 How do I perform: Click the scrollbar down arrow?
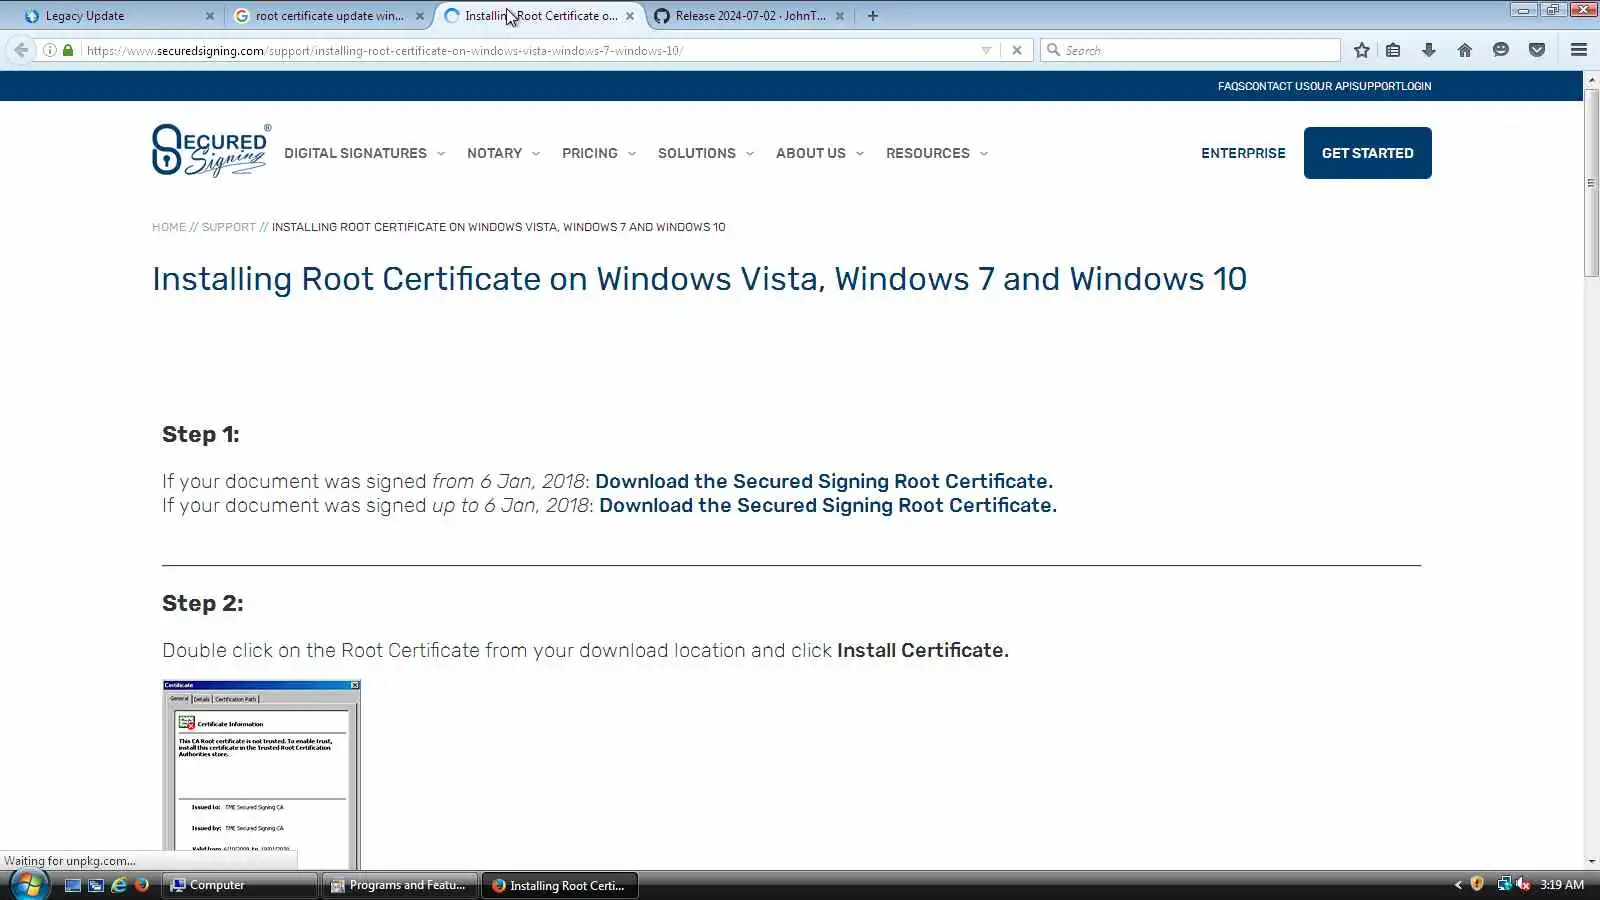[1591, 861]
